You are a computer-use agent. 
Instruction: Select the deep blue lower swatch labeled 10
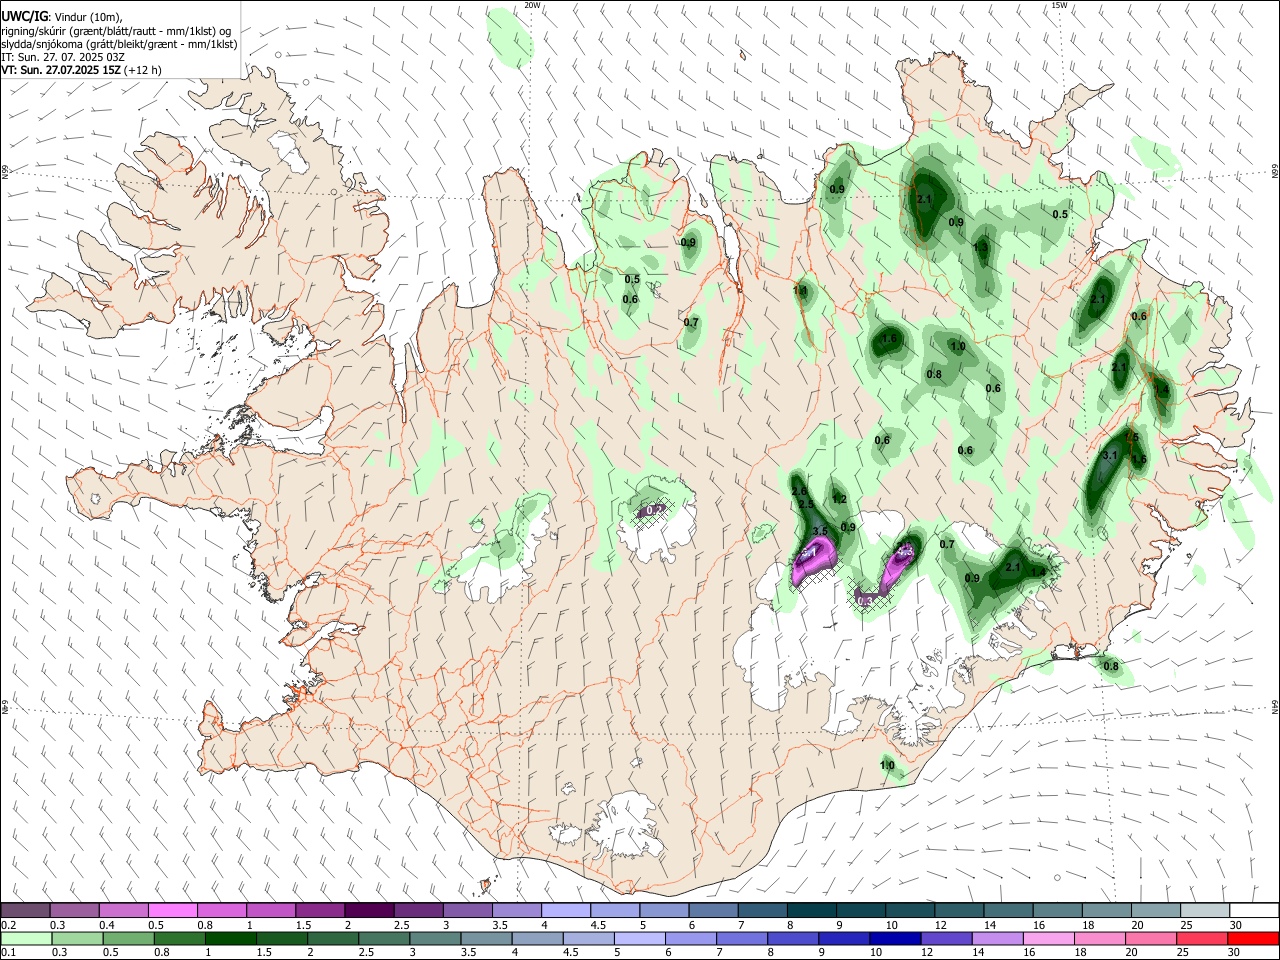896,938
